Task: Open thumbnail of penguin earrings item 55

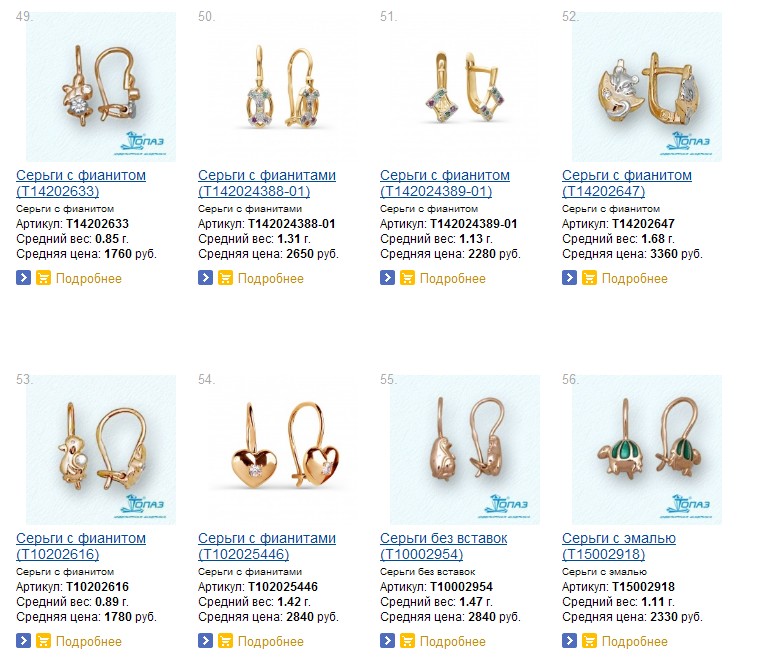Action: click(465, 450)
